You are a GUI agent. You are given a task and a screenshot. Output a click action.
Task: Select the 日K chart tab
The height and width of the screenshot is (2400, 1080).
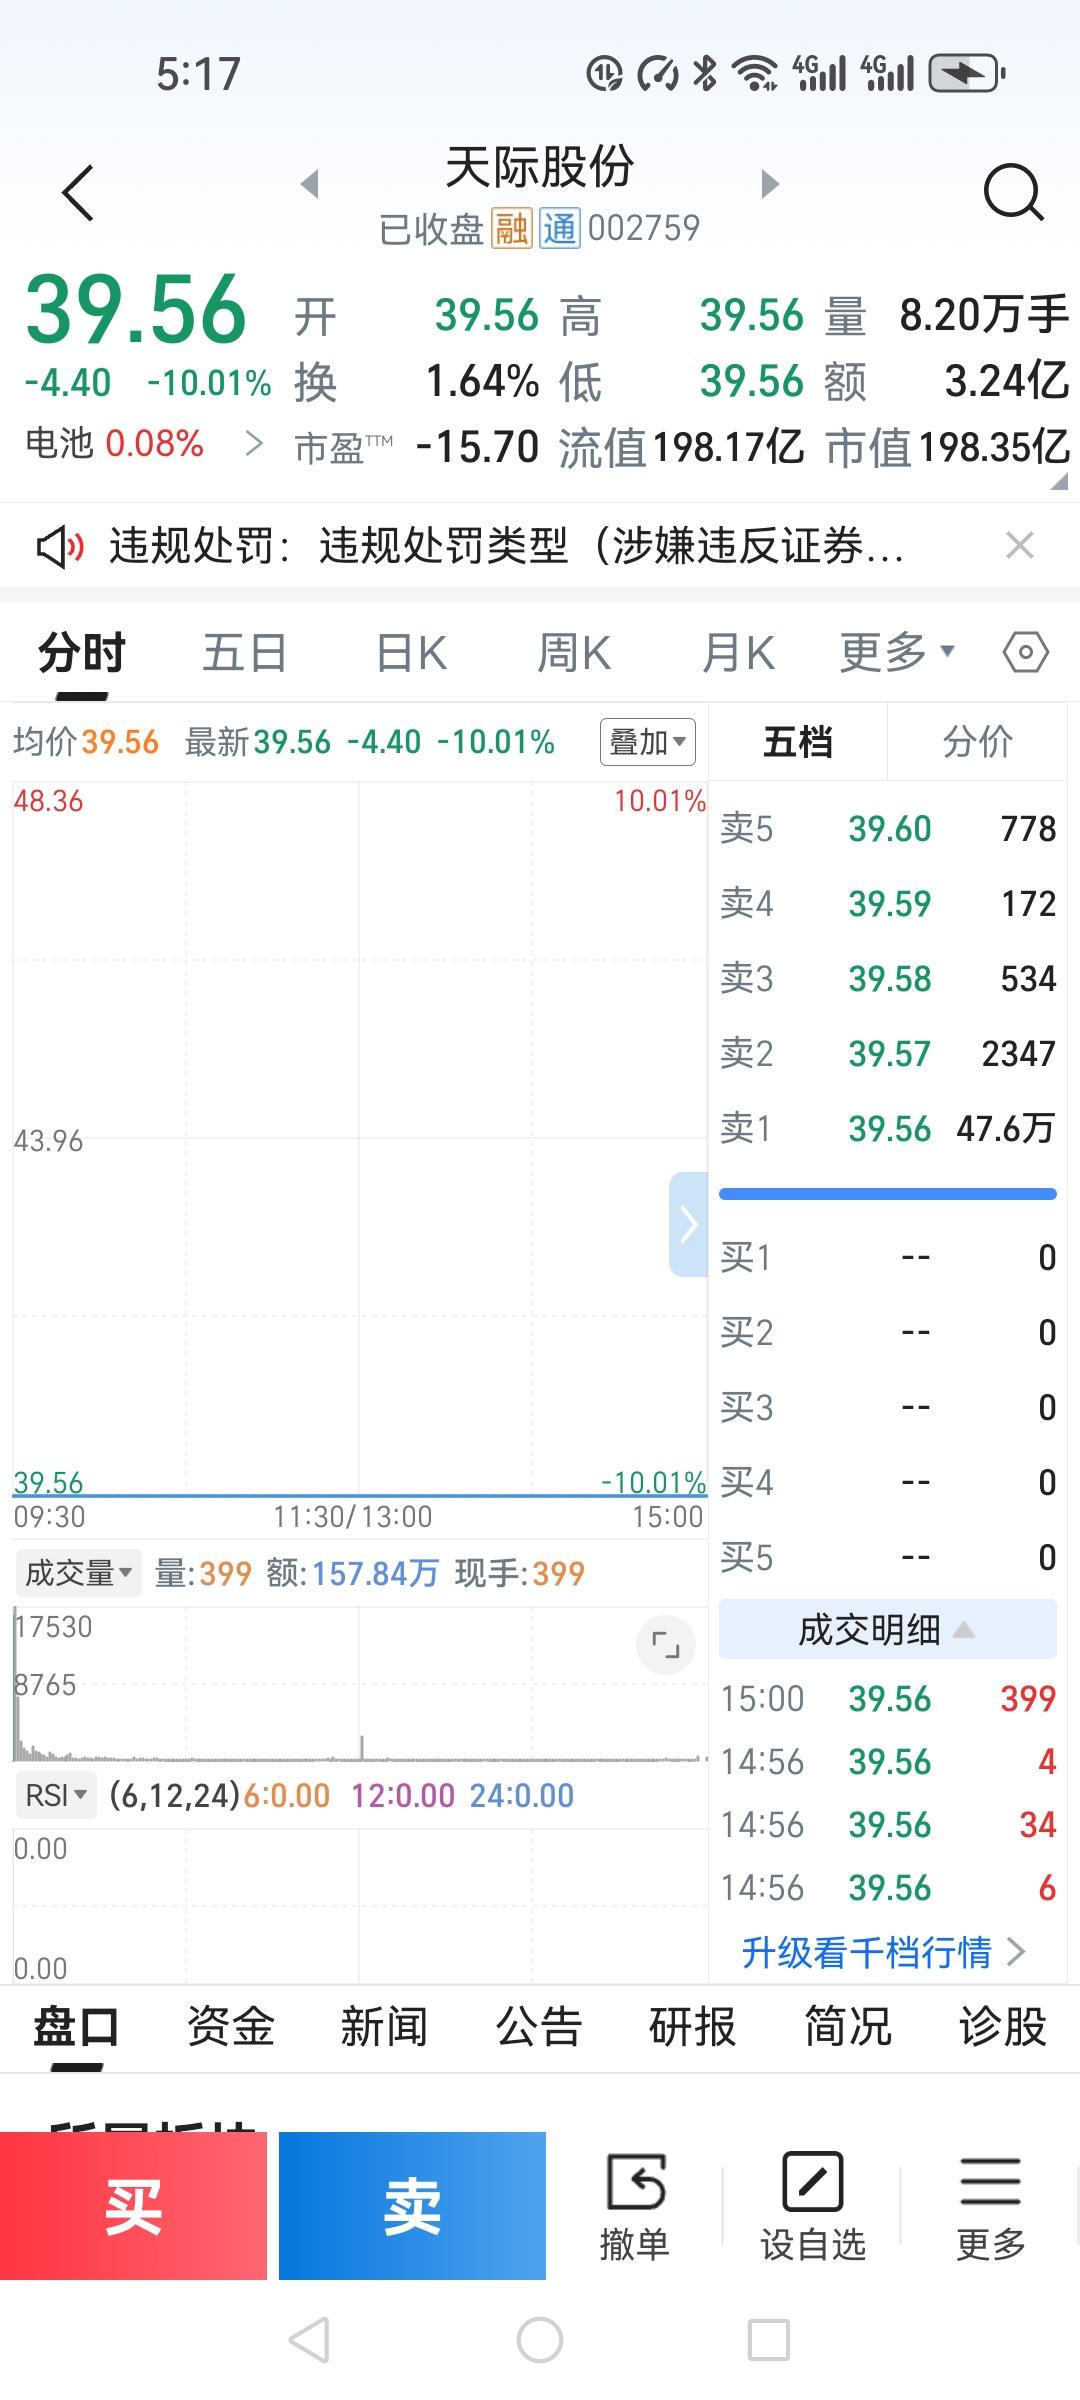tap(411, 654)
